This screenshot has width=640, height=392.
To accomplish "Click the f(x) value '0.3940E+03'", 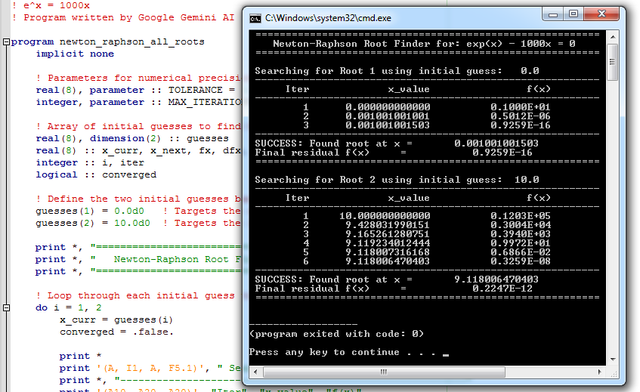I will click(x=520, y=234).
